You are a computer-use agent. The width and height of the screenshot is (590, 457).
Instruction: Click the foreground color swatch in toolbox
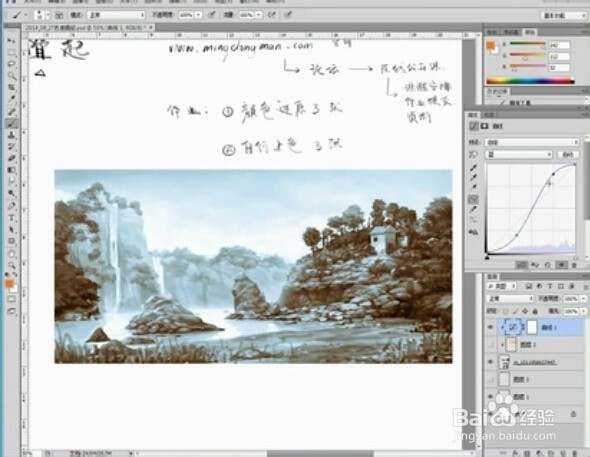click(9, 284)
